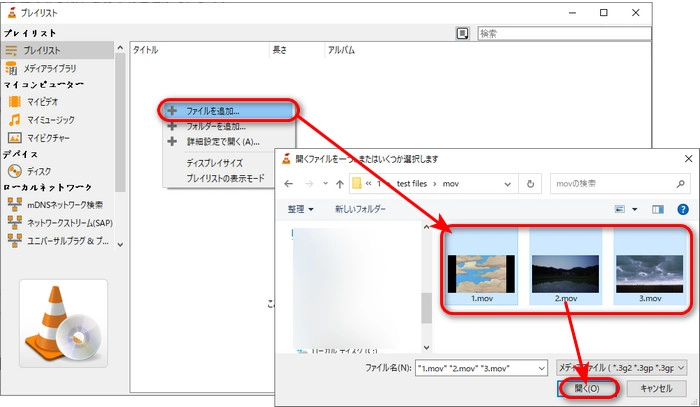Change the file view layout icon
The height and width of the screenshot is (407, 700).
(620, 209)
